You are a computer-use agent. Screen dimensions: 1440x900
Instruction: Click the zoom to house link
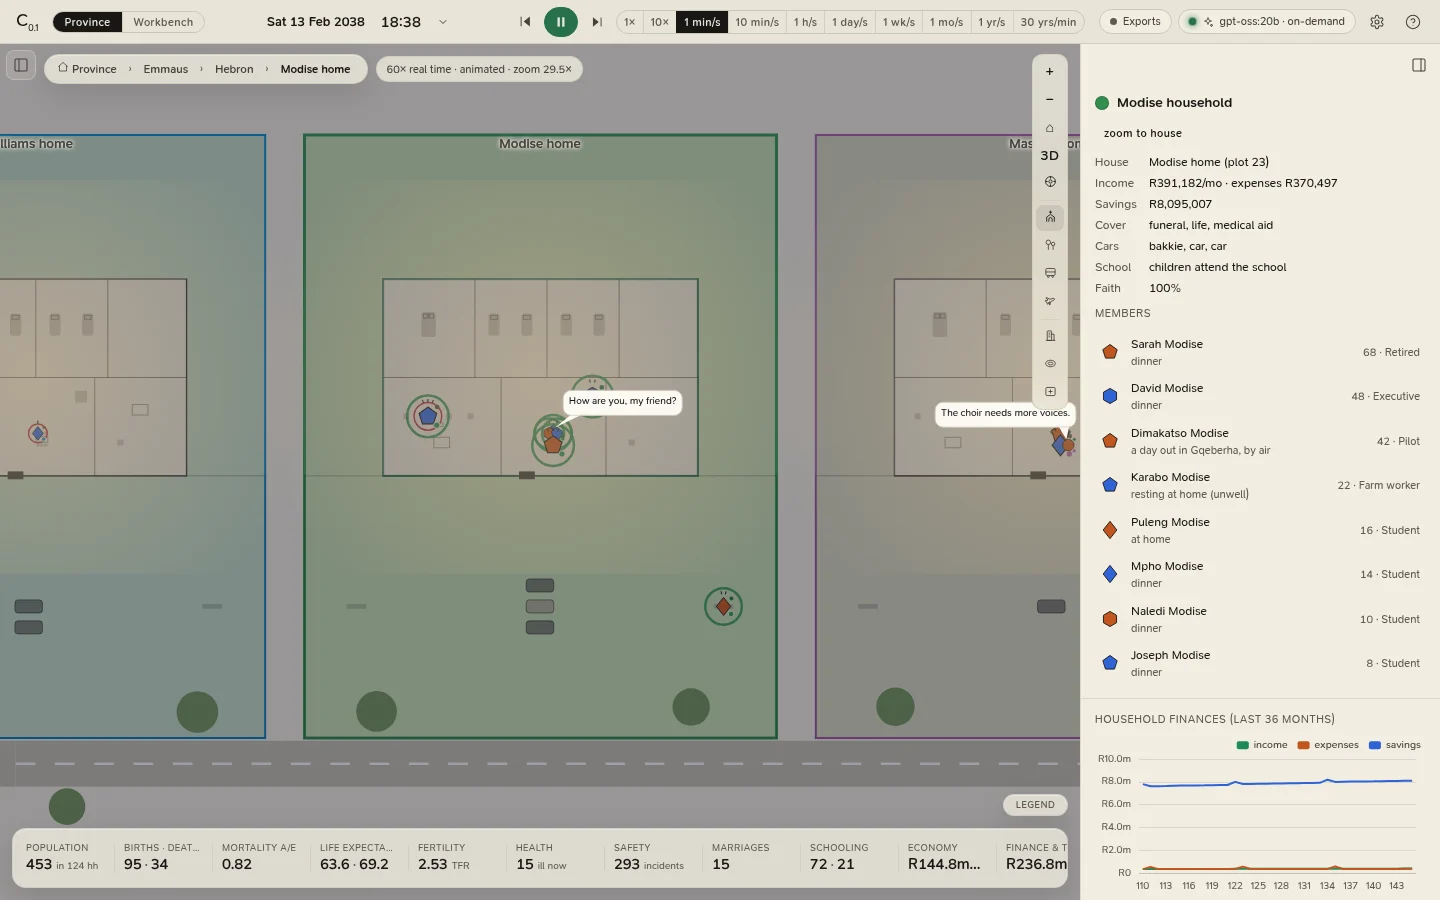pyautogui.click(x=1143, y=133)
